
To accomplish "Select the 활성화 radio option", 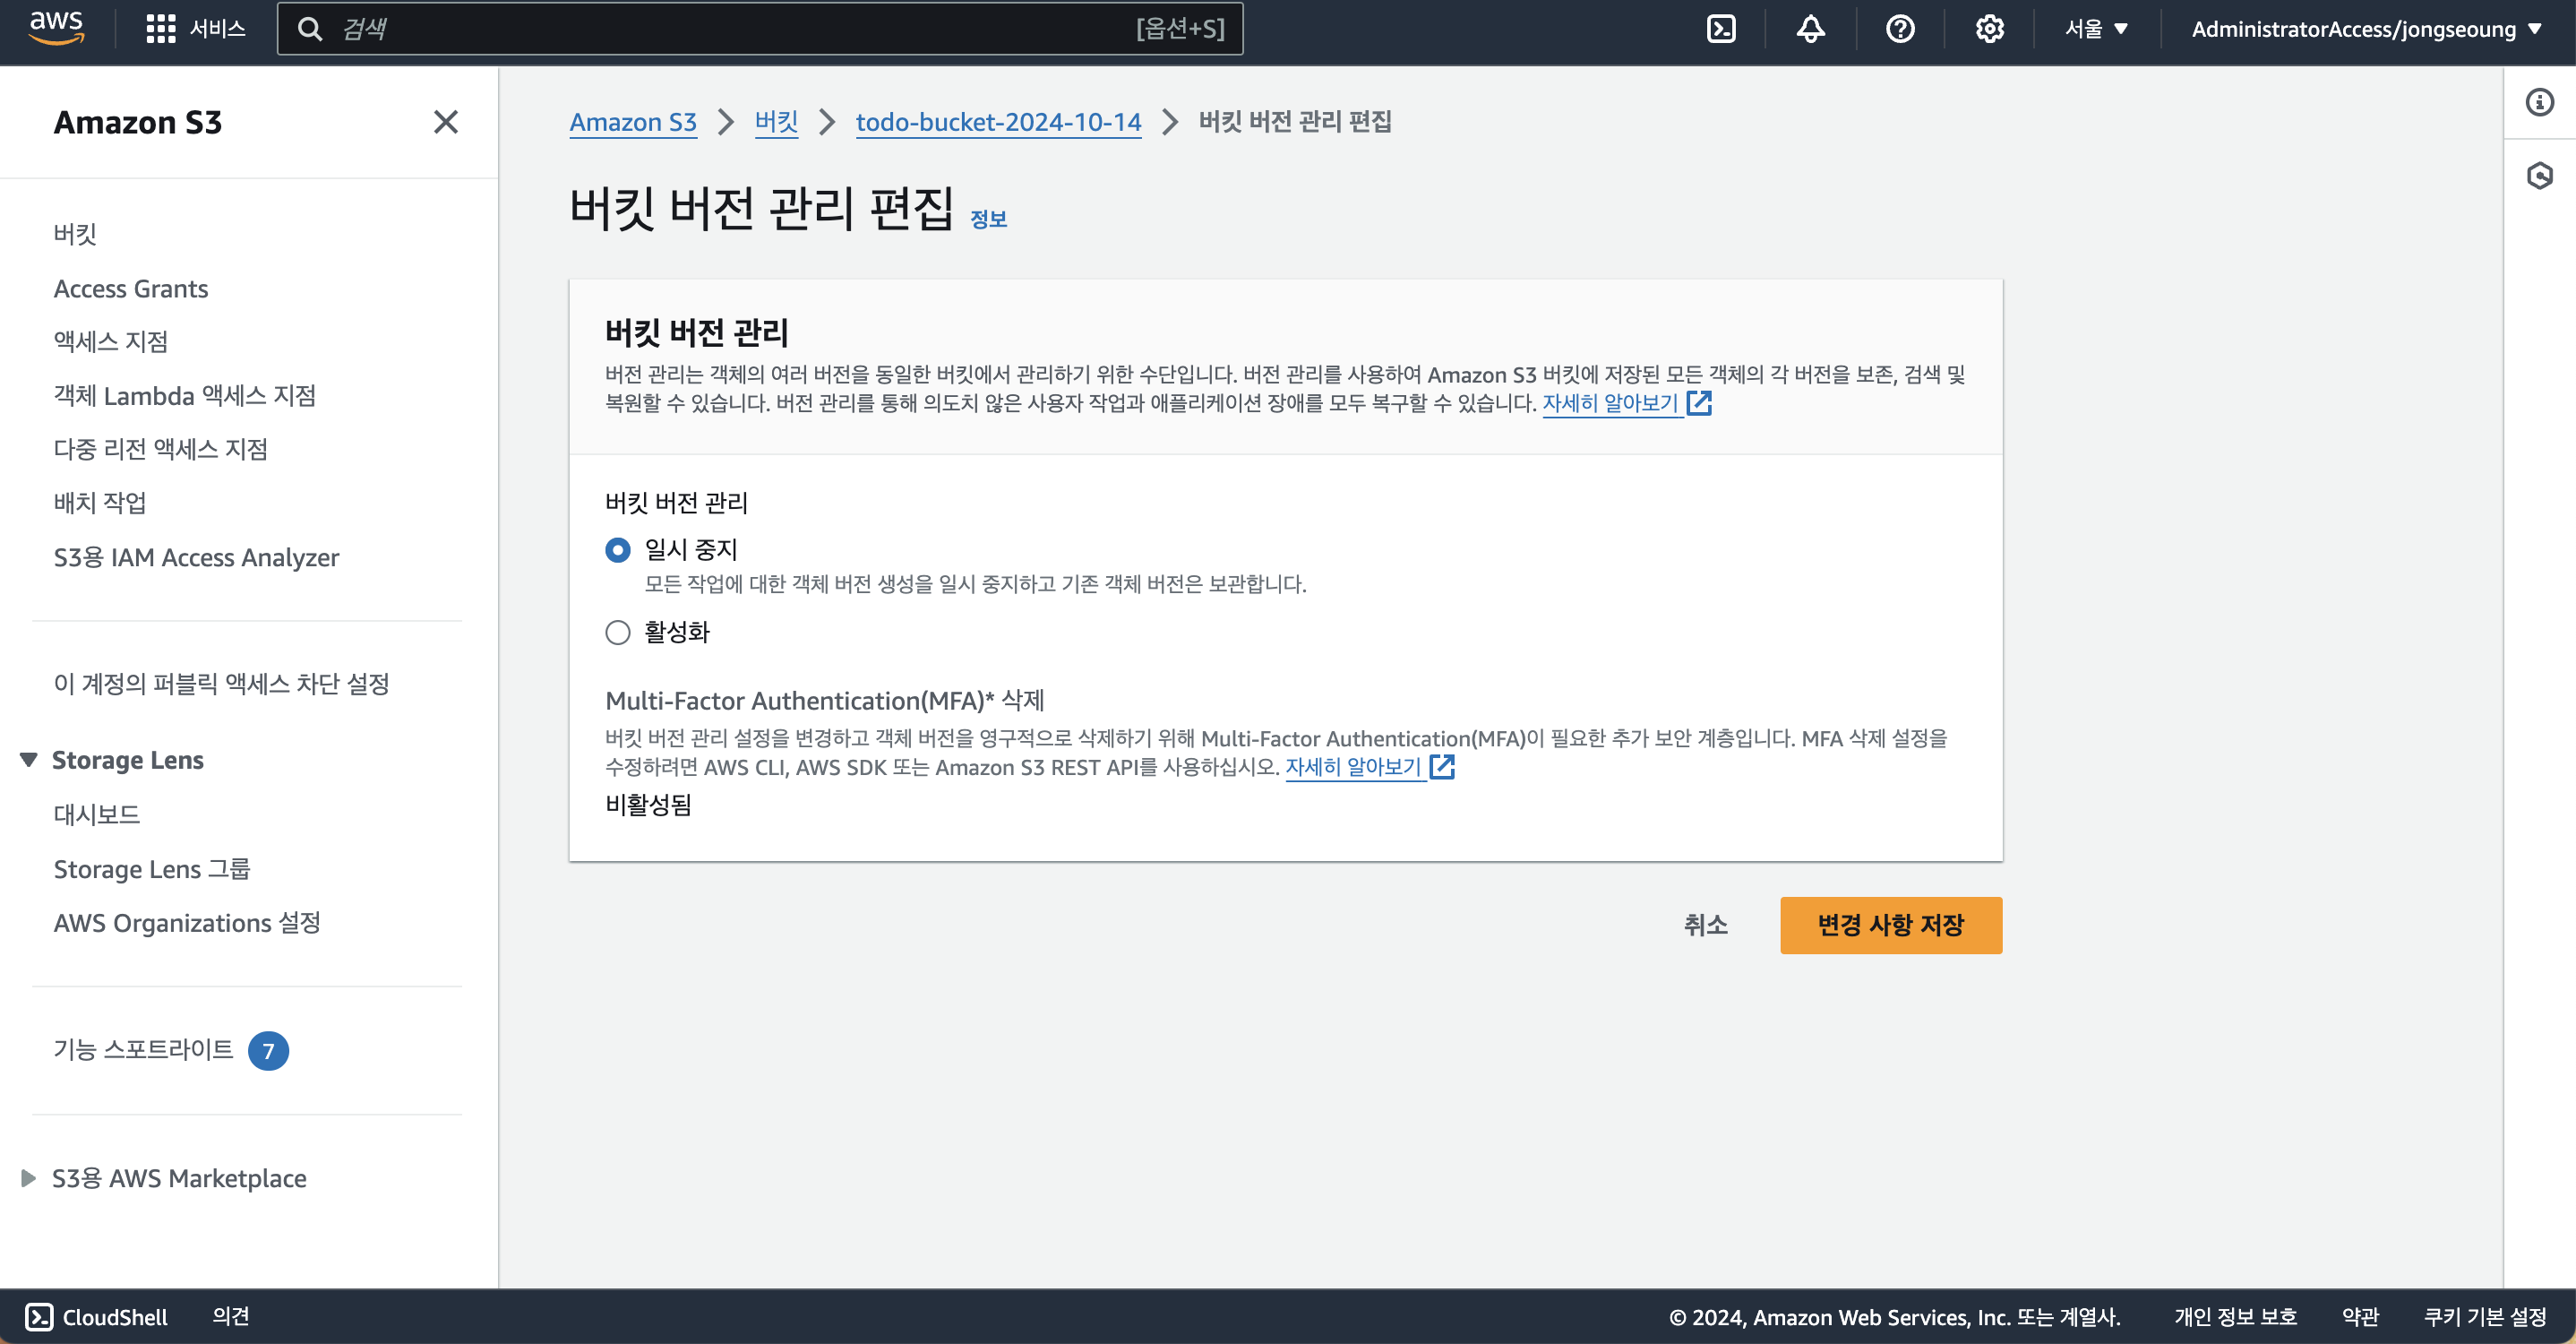I will [618, 632].
